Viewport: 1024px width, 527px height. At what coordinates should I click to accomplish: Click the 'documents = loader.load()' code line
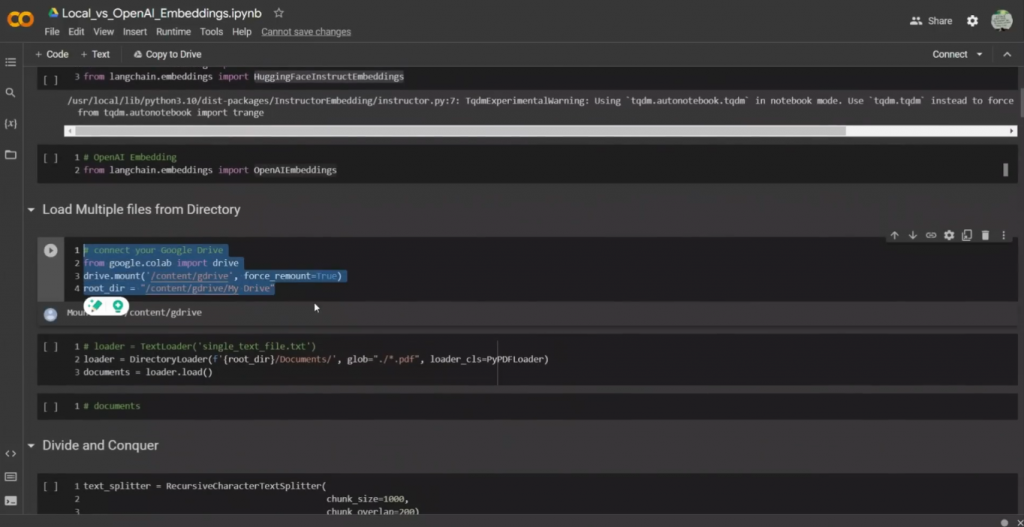pos(148,372)
